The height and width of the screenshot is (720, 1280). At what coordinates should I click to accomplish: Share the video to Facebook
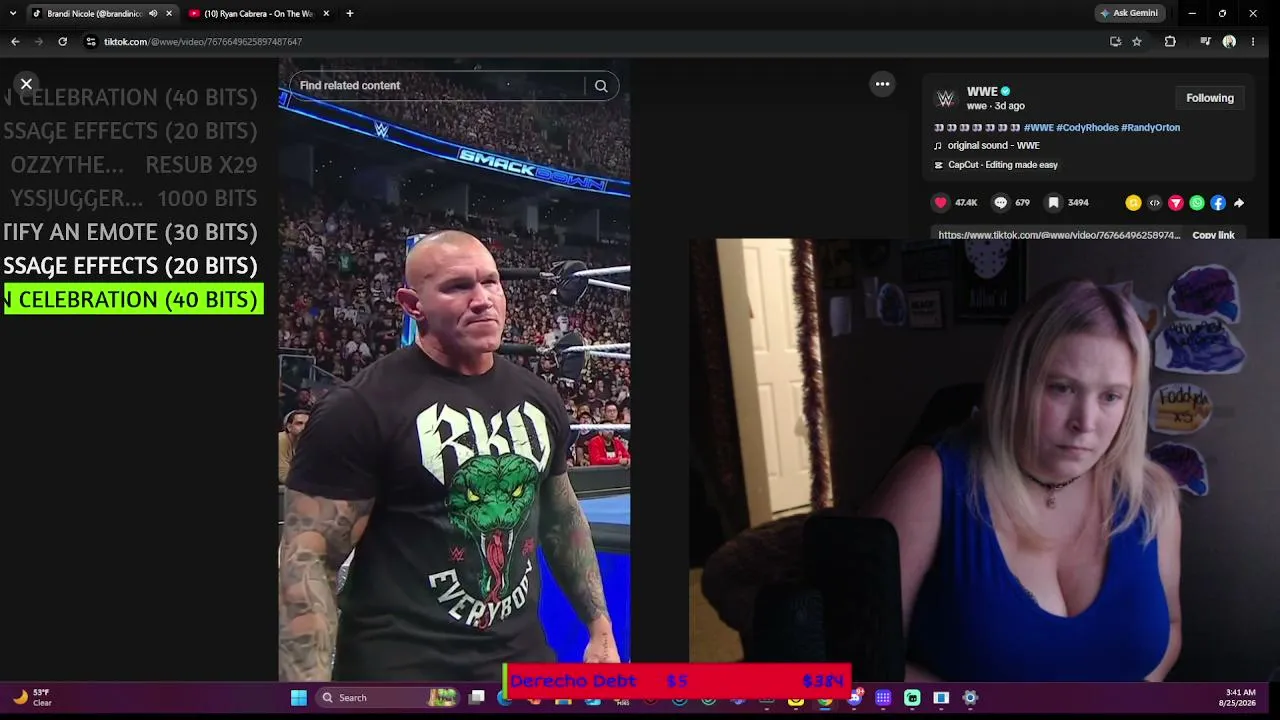pos(1217,203)
